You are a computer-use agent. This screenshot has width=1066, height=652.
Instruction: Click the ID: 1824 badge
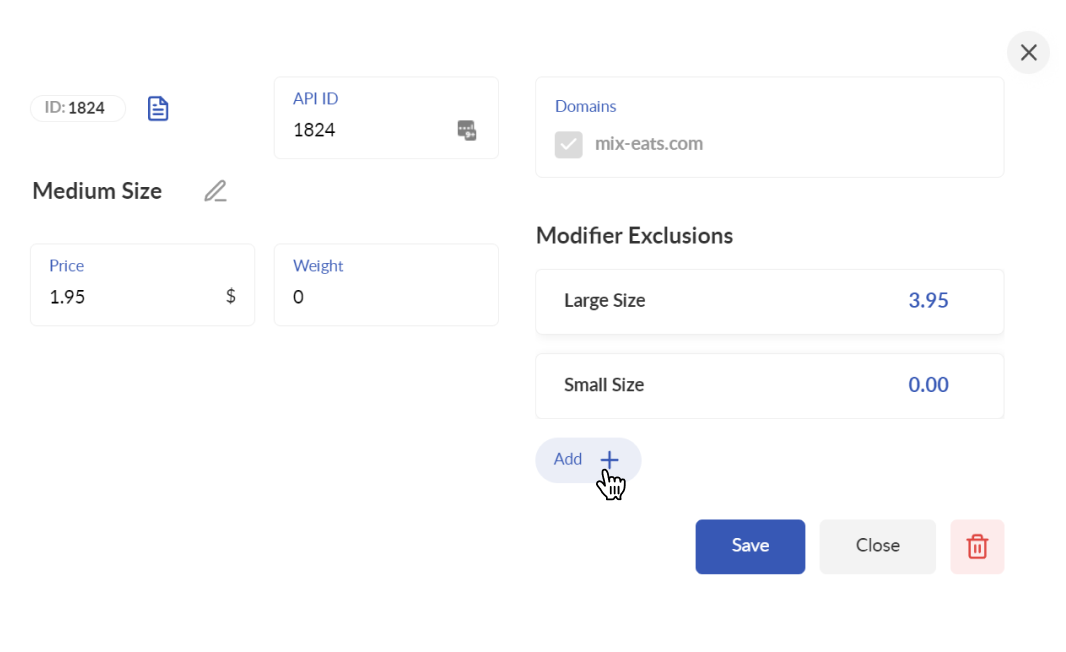click(78, 108)
